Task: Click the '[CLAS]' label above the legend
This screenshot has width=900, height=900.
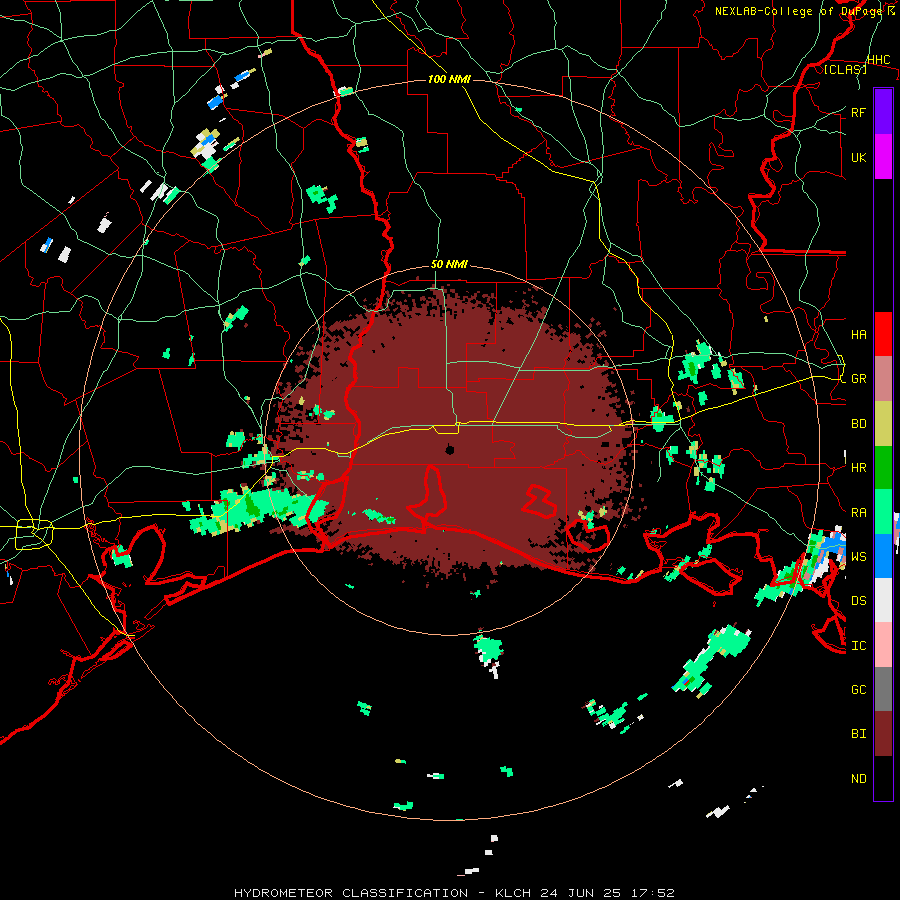Action: click(845, 69)
